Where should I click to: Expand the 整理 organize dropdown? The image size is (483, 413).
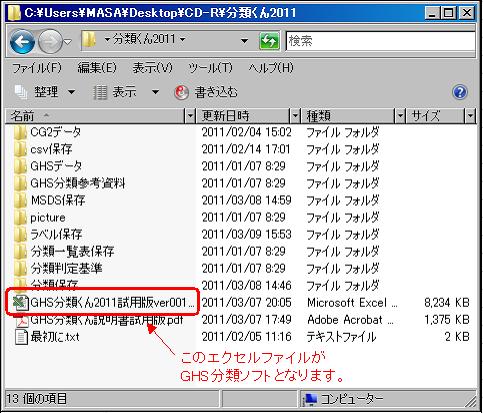(x=72, y=92)
